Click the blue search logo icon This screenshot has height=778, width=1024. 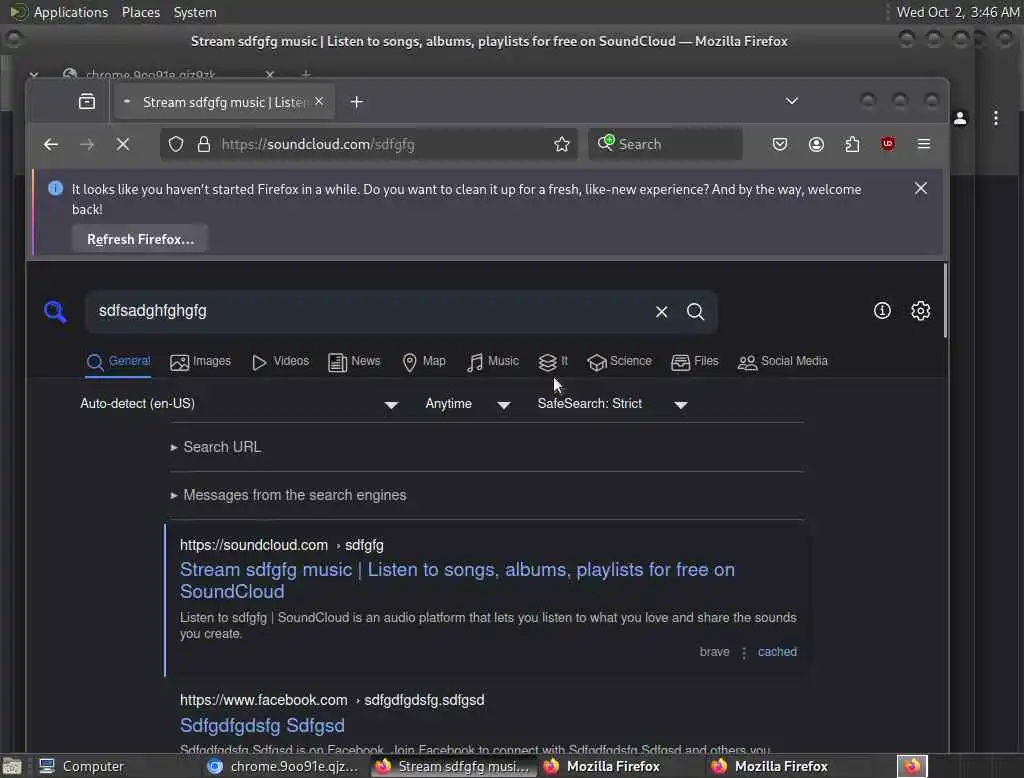tap(56, 312)
